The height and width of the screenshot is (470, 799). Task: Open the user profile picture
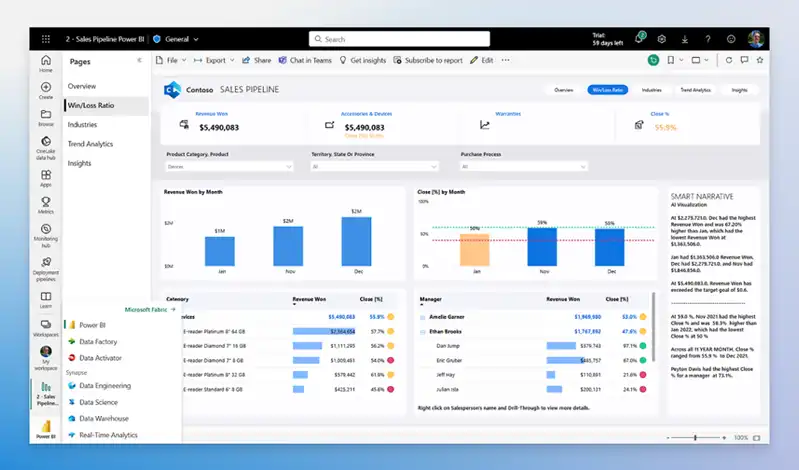point(756,39)
